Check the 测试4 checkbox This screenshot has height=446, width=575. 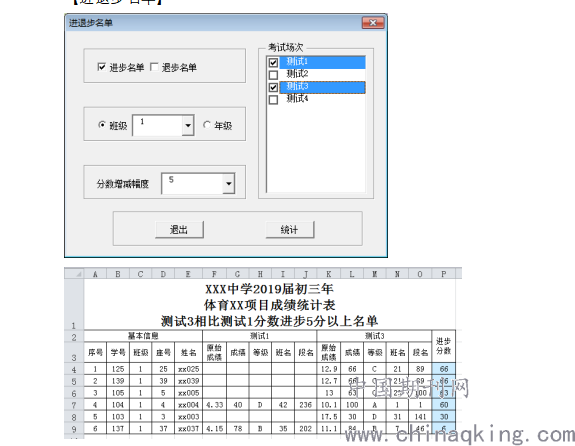pos(273,99)
